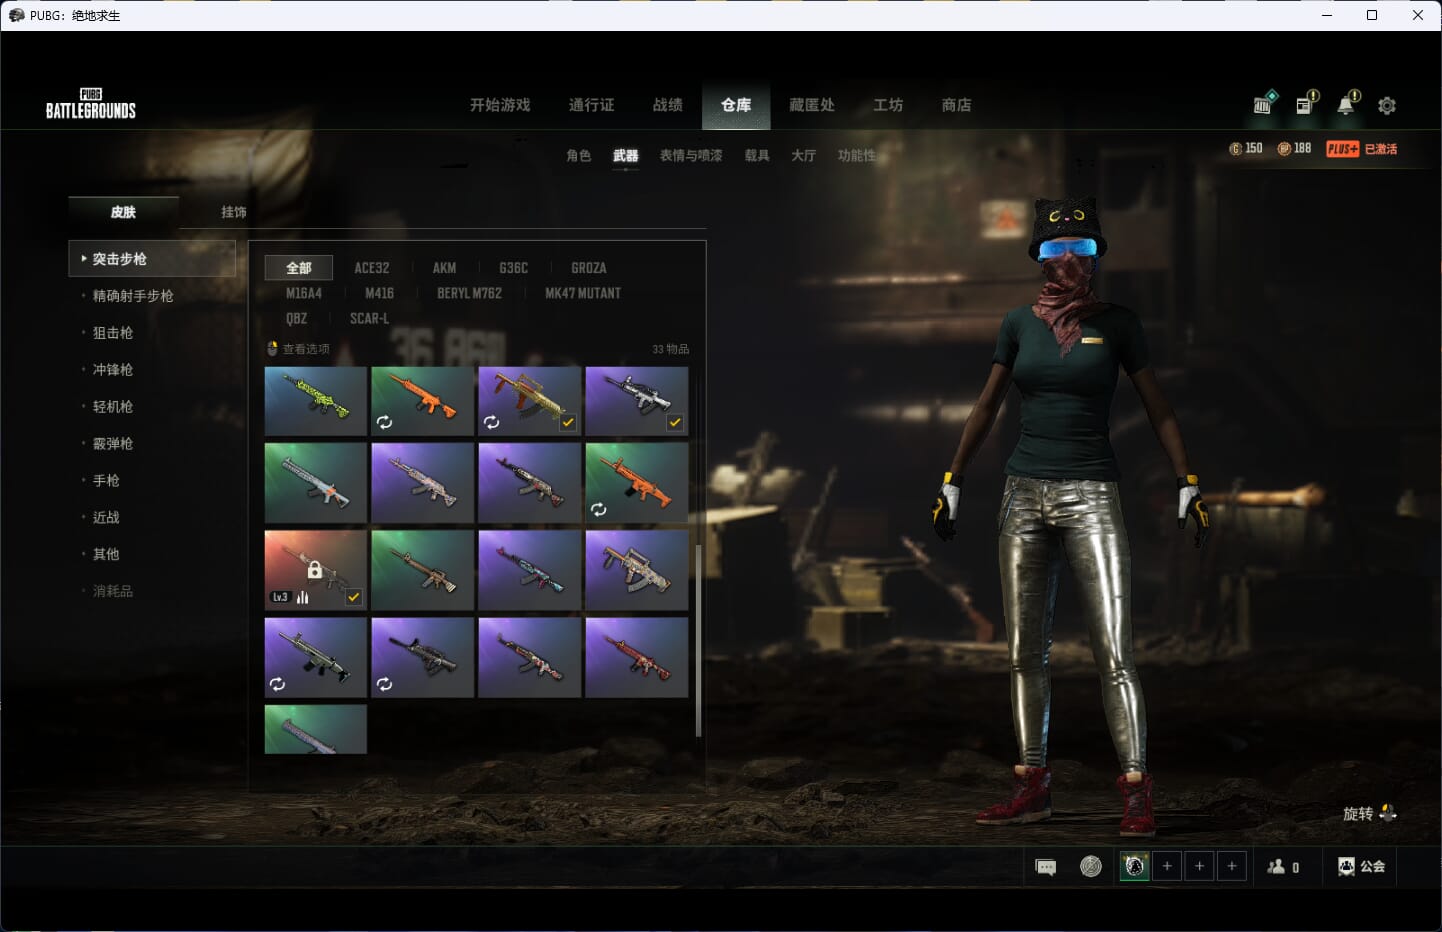Click the bullets icon next to Lv.3 badge

[302, 597]
